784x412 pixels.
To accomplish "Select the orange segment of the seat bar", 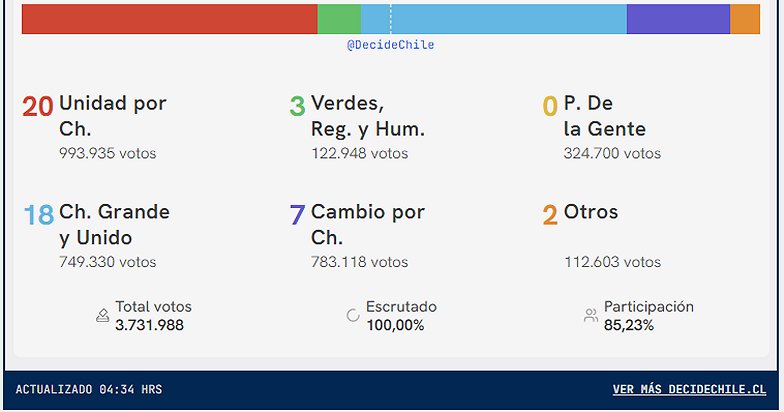I will point(745,19).
